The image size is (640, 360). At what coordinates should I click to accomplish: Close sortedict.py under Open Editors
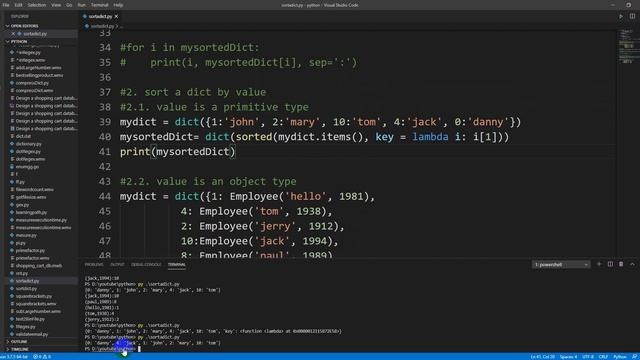click(x=13, y=33)
